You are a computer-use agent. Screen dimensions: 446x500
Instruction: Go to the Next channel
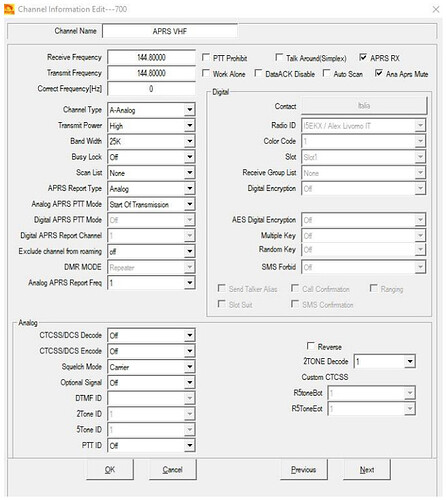click(x=367, y=469)
